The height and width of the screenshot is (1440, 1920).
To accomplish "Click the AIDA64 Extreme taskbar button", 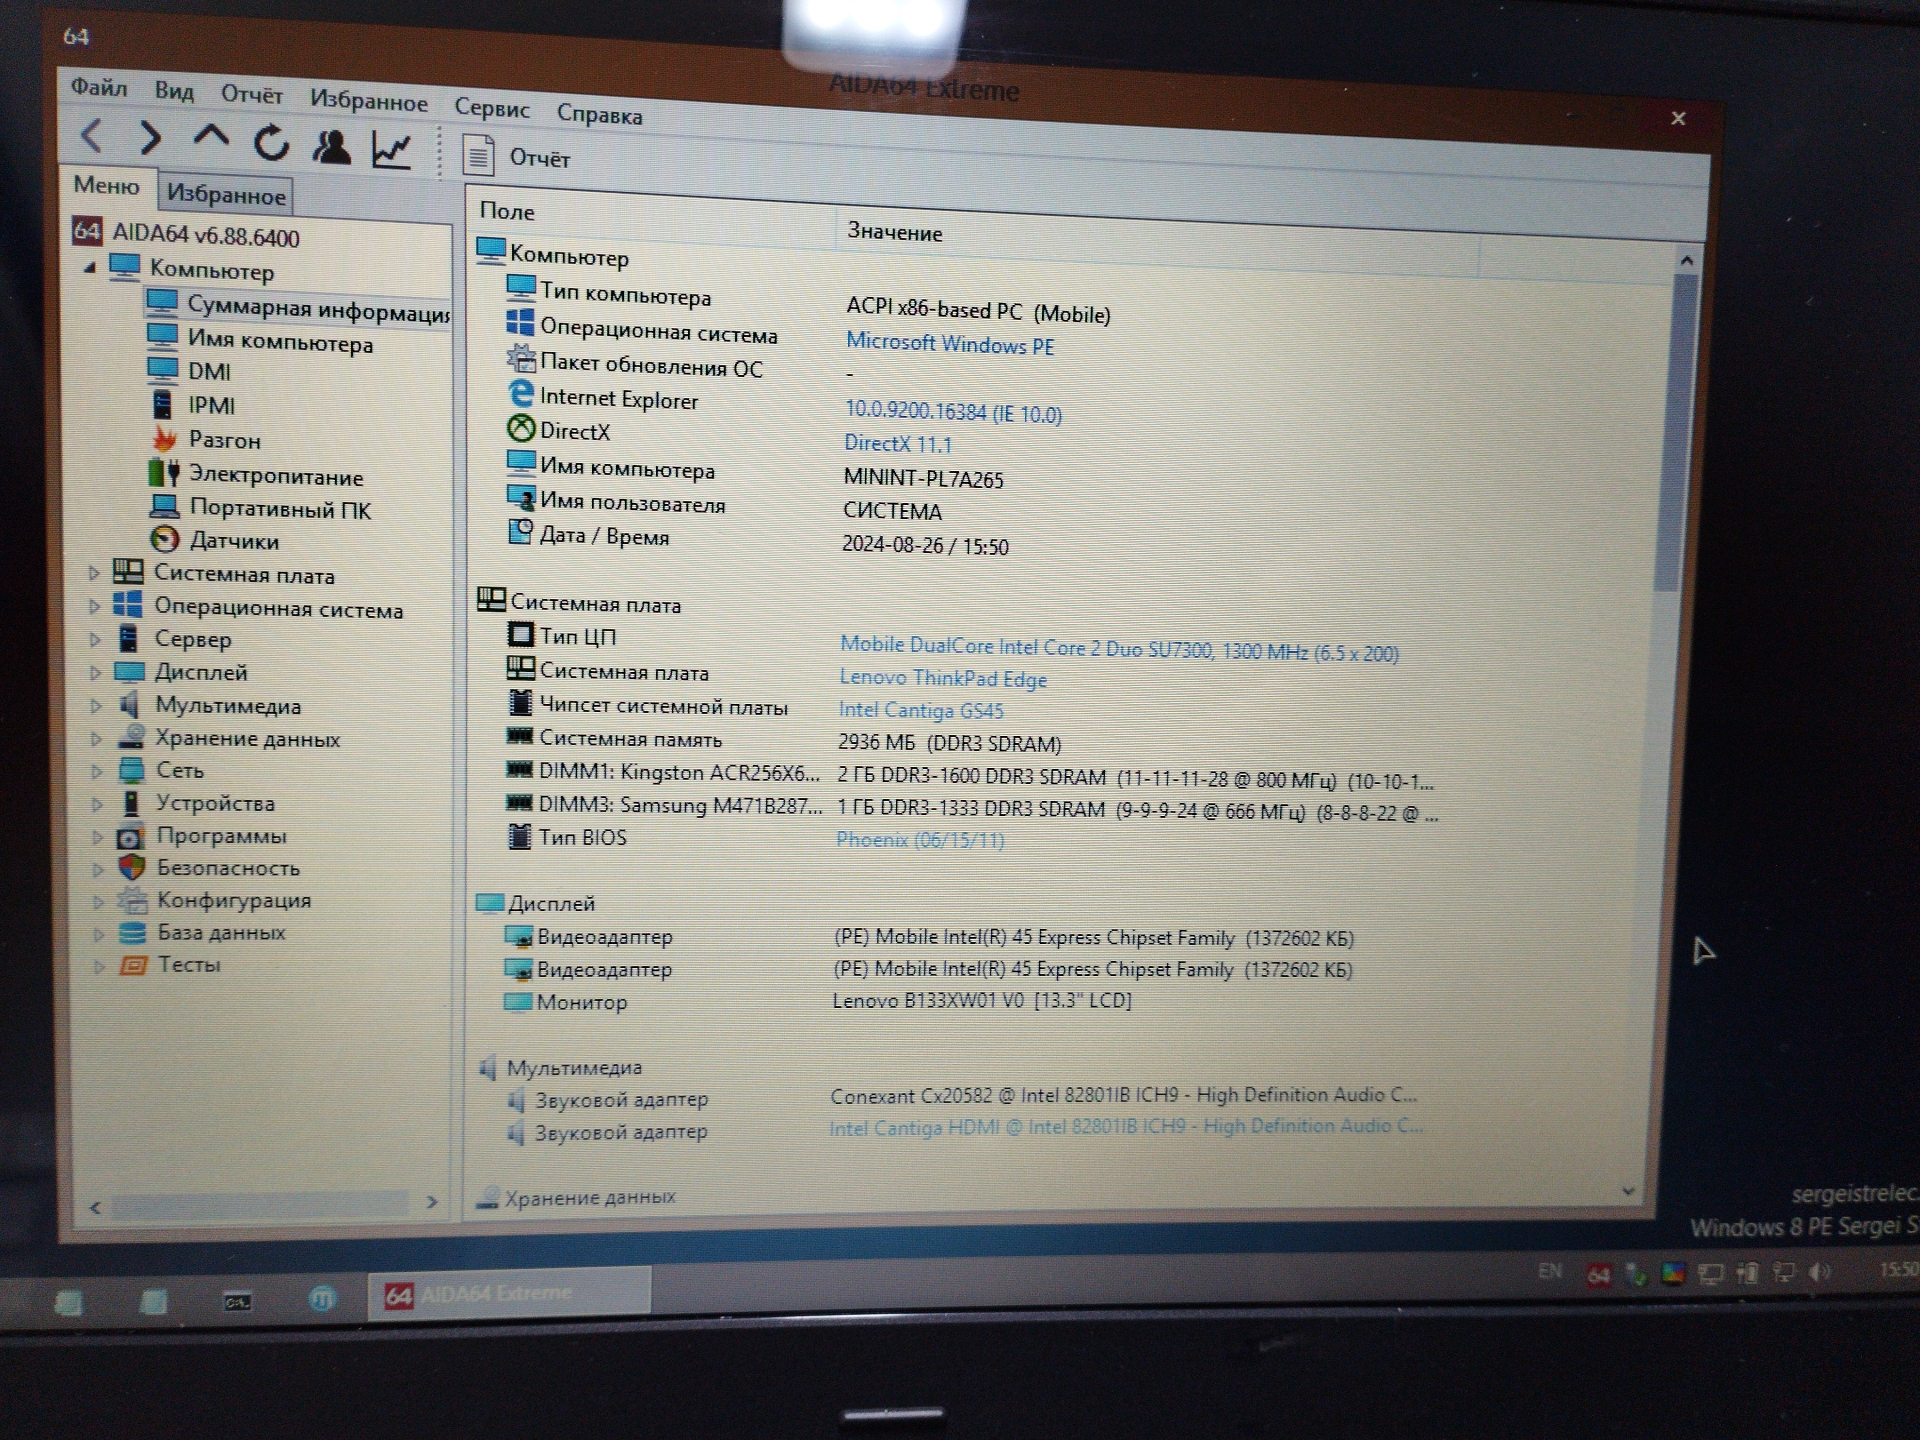I will pyautogui.click(x=510, y=1294).
